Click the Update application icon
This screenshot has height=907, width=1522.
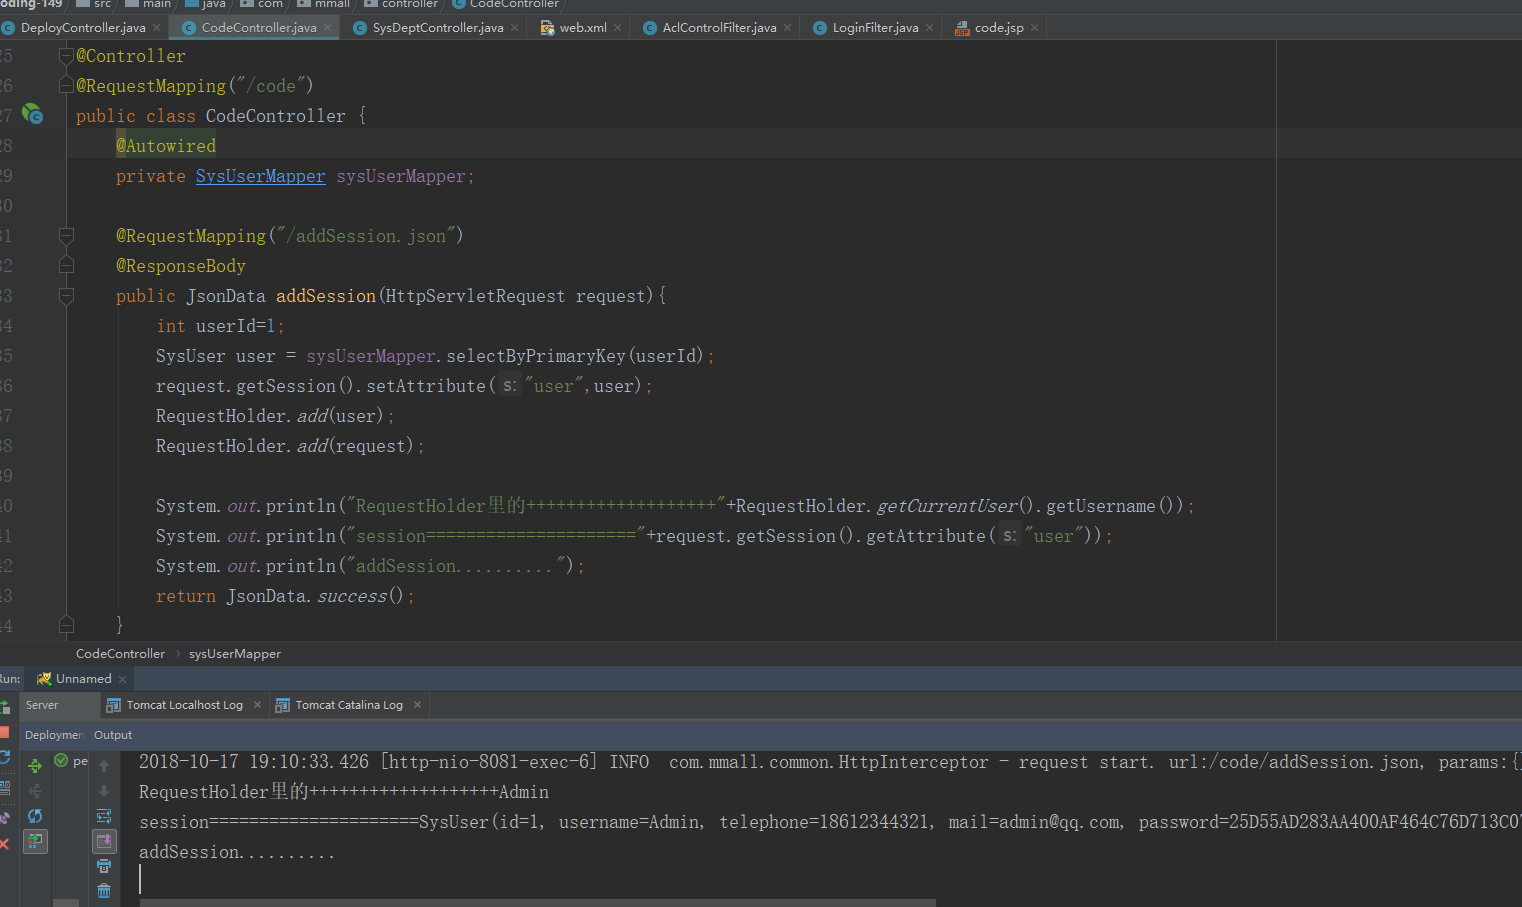pos(4,758)
